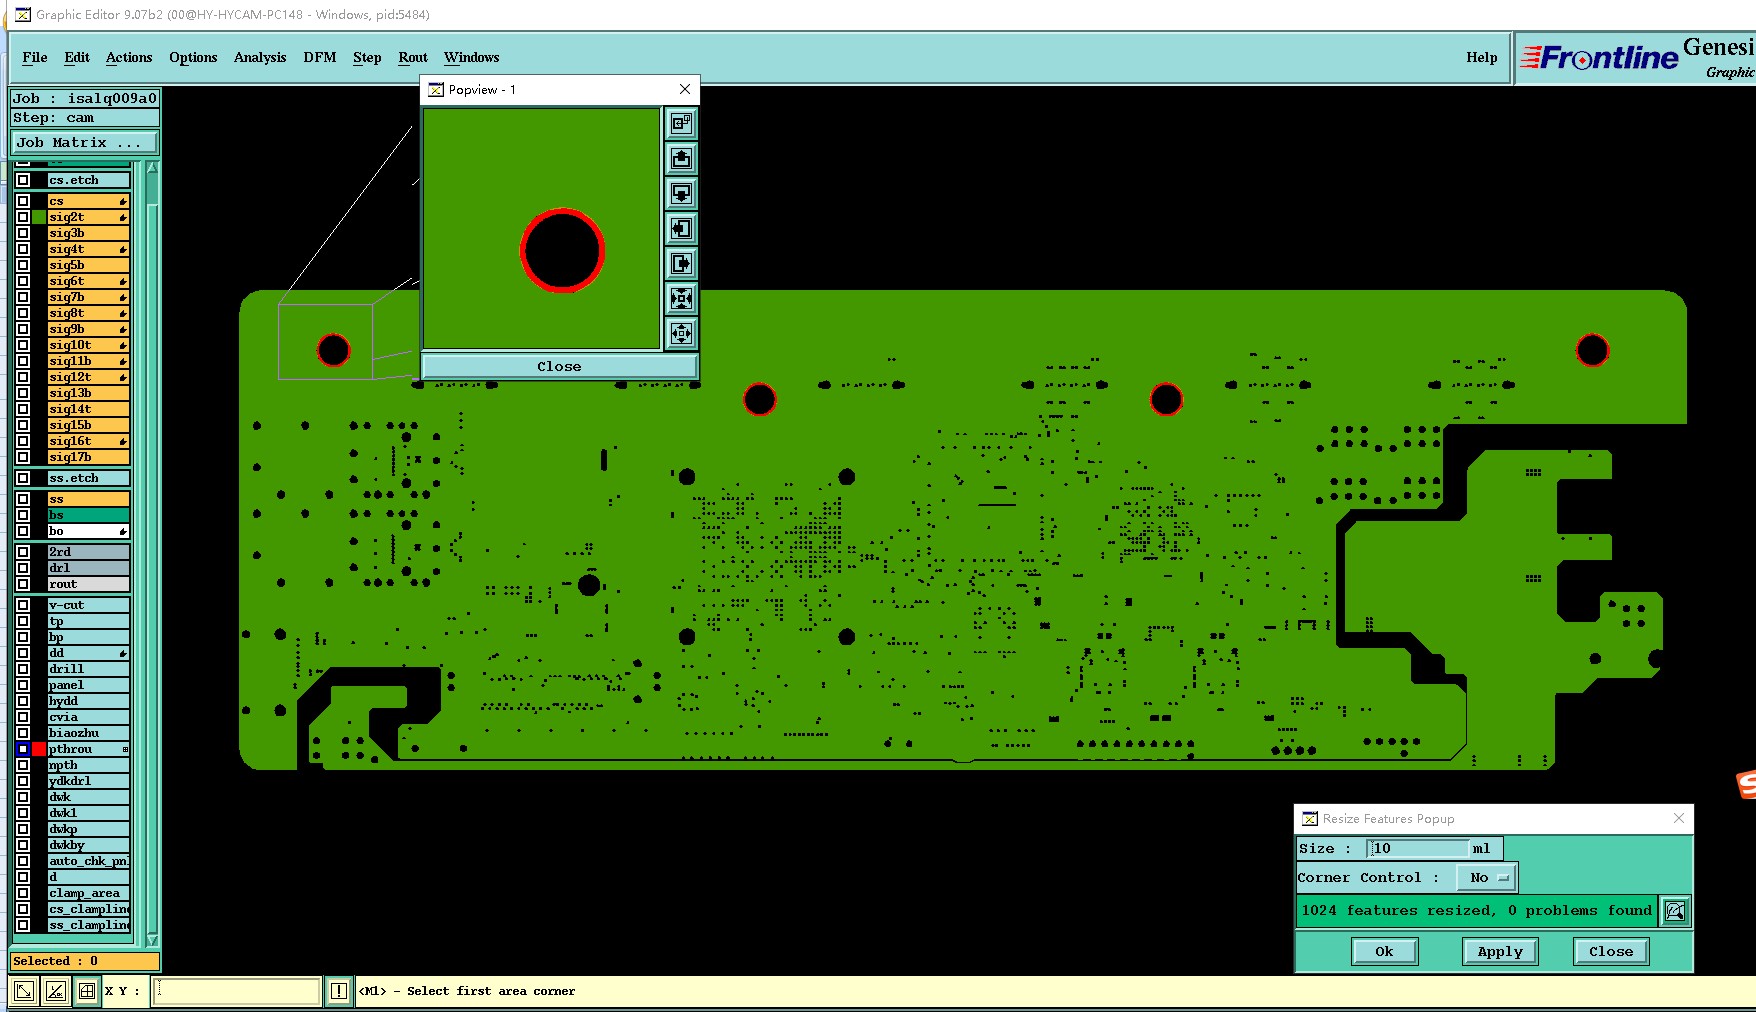Image resolution: width=1756 pixels, height=1012 pixels.
Task: Select the layer name bs
Action: [89, 515]
